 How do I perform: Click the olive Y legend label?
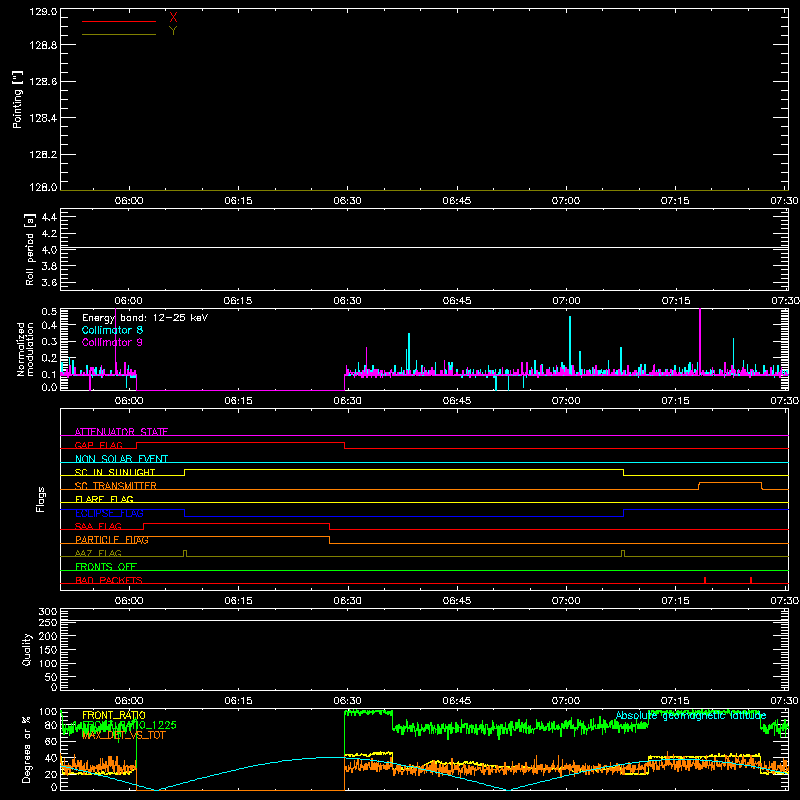[x=173, y=31]
